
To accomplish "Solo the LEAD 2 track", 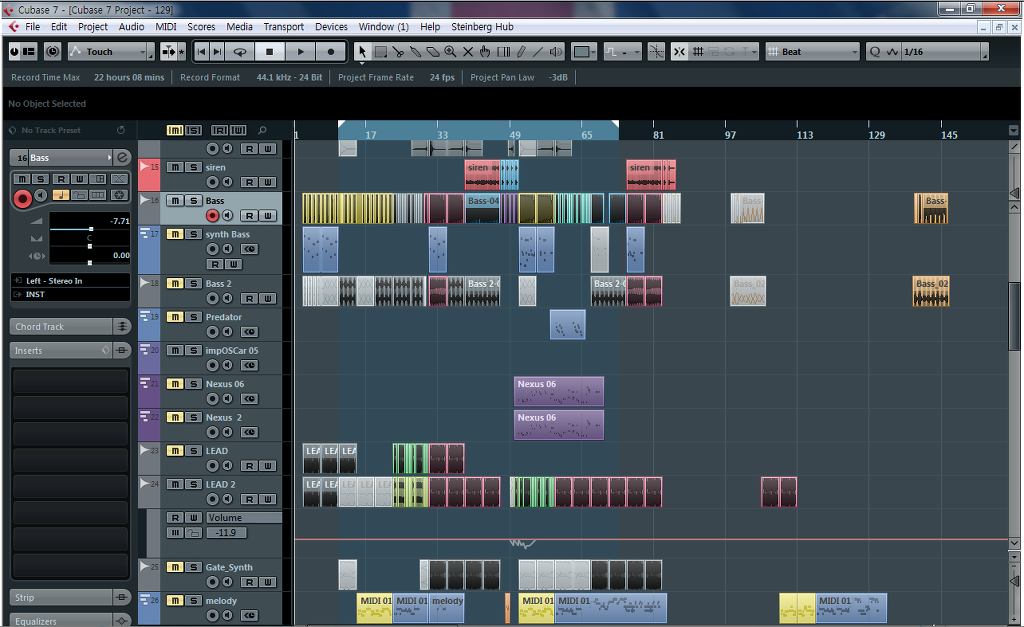I will tap(193, 484).
